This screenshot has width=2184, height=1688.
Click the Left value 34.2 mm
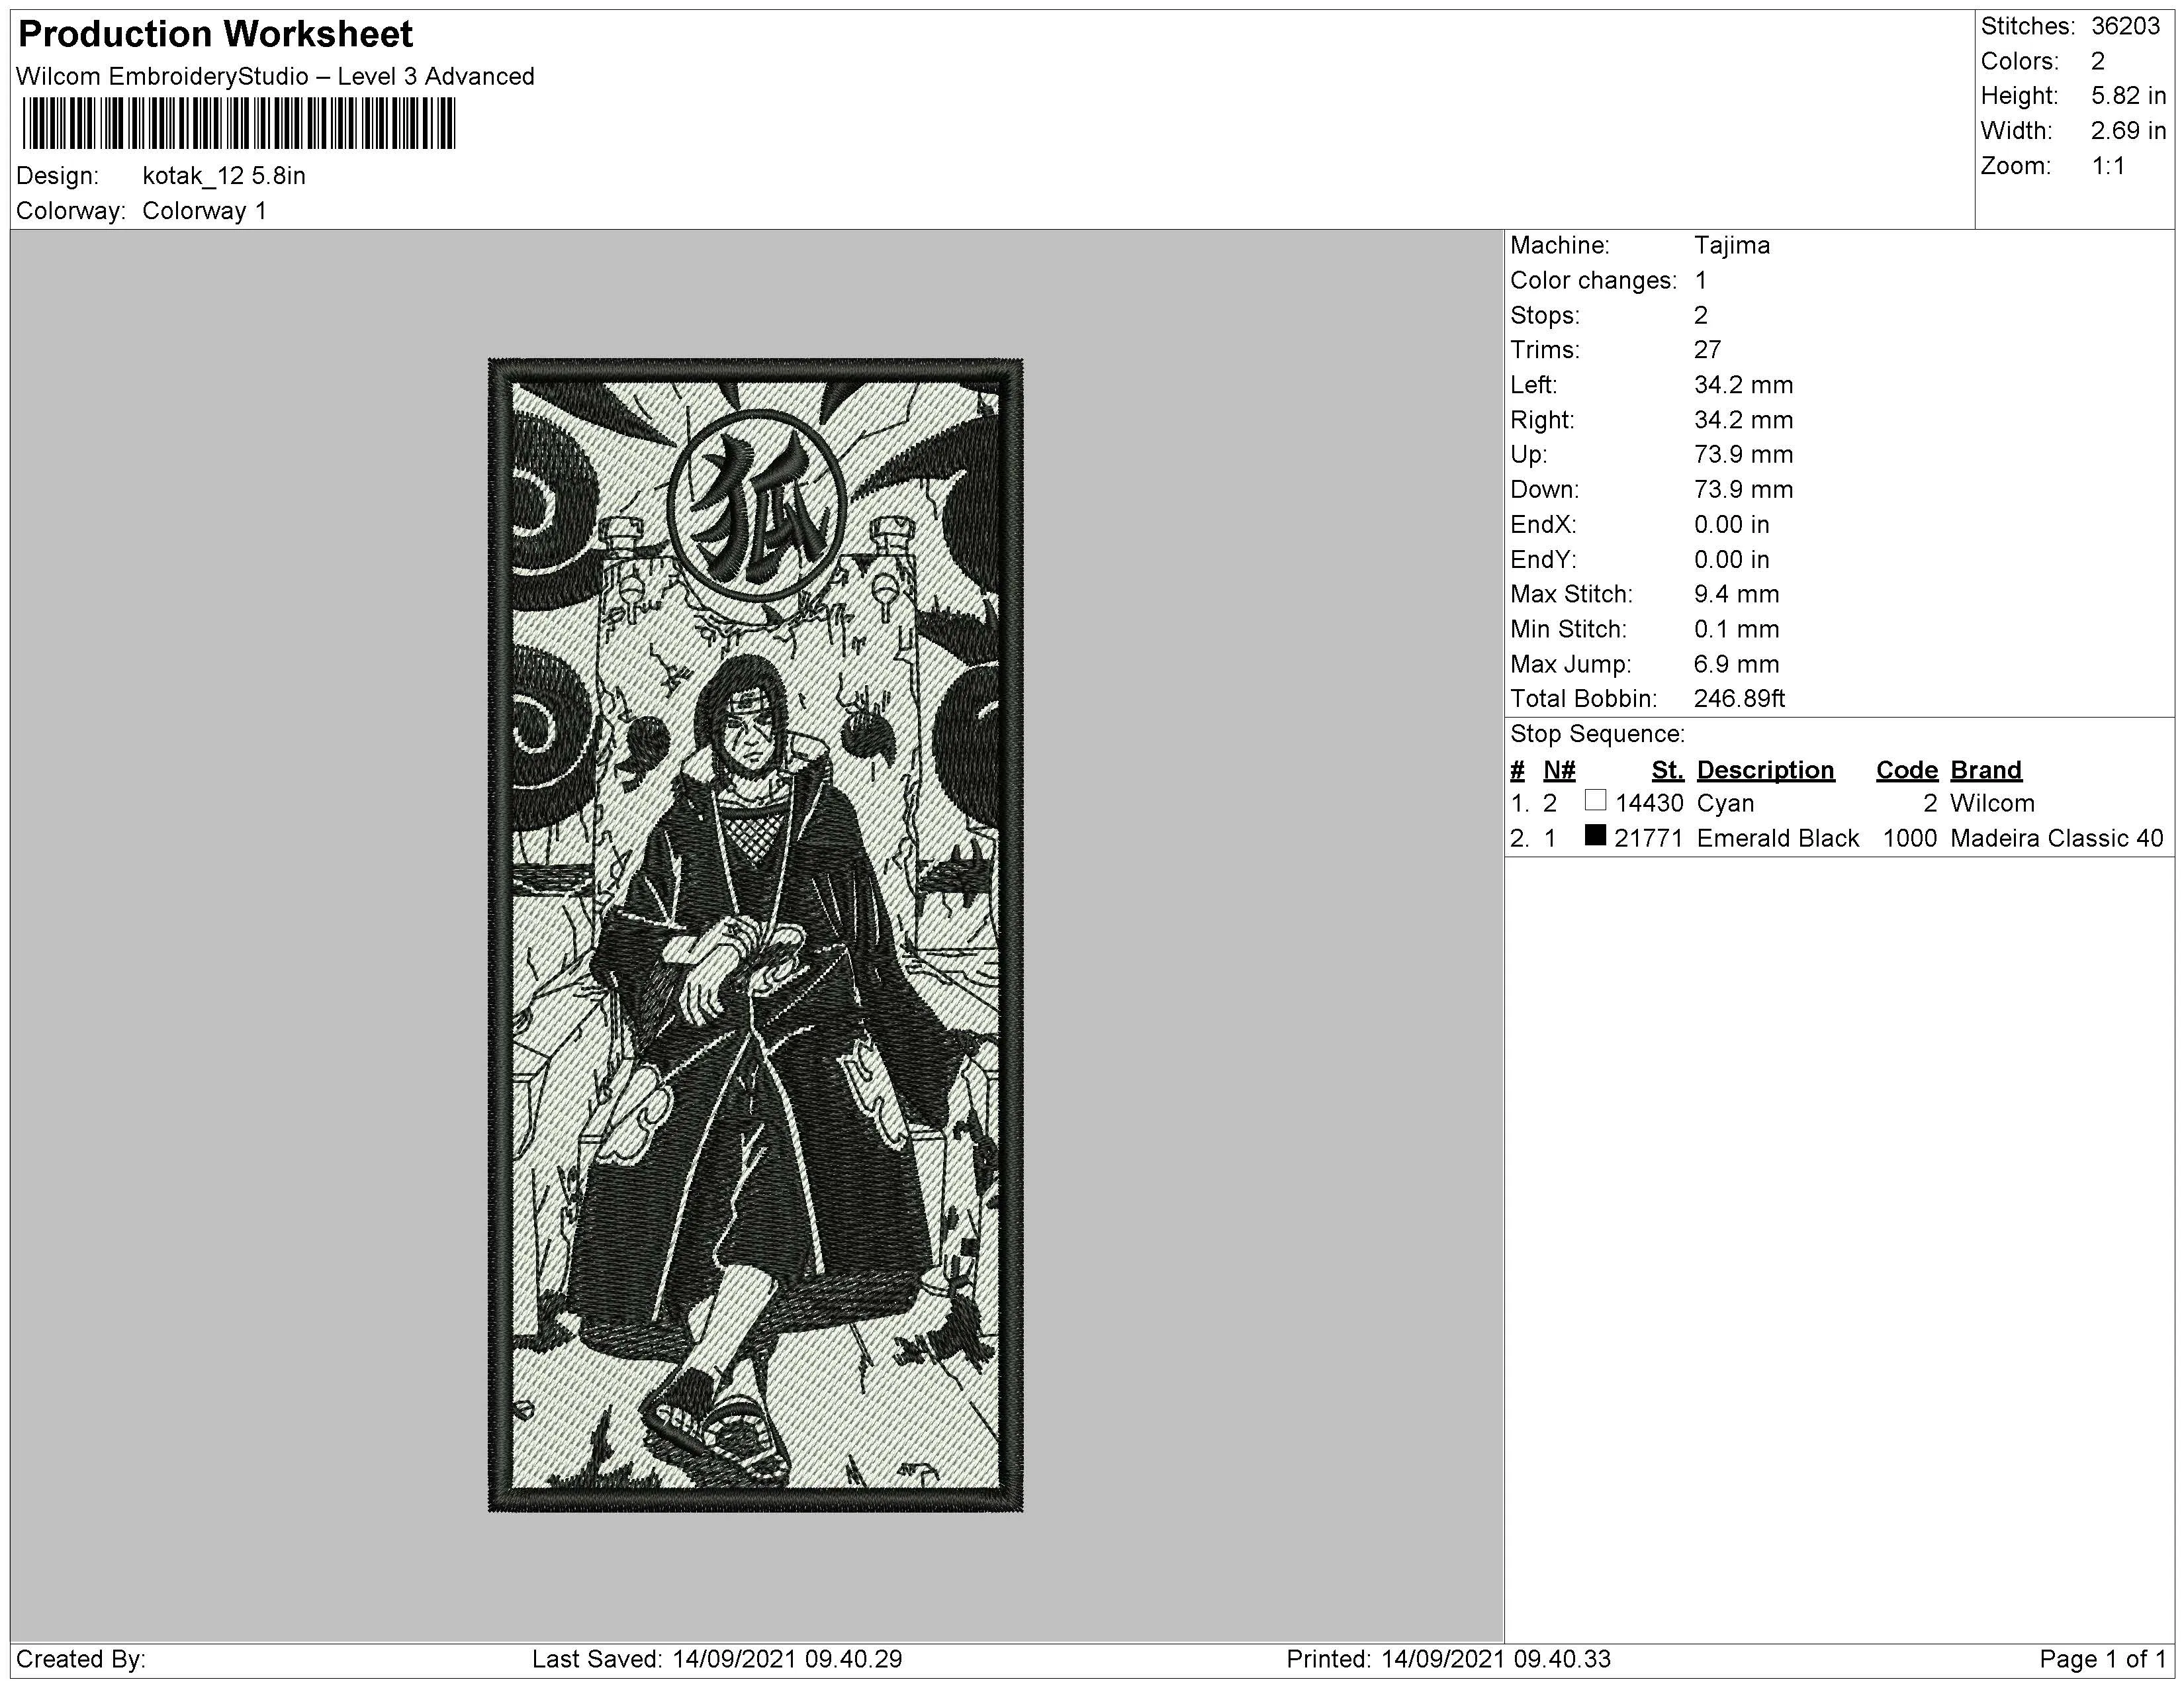pos(1743,386)
